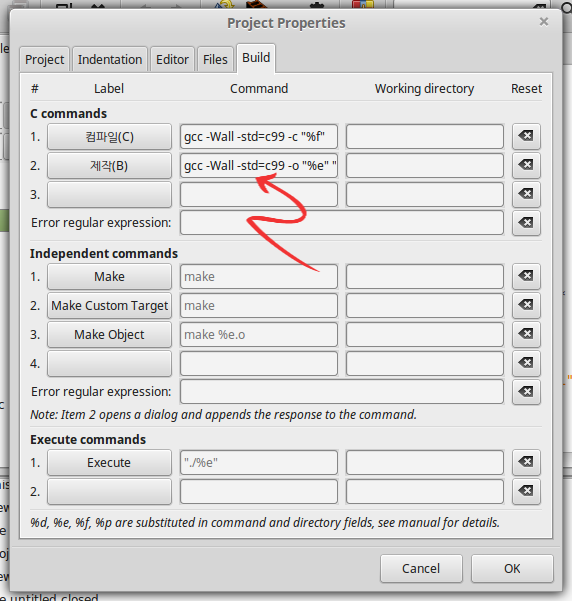The width and height of the screenshot is (572, 601).
Task: Reset C commands error regular expression
Action: 526,223
